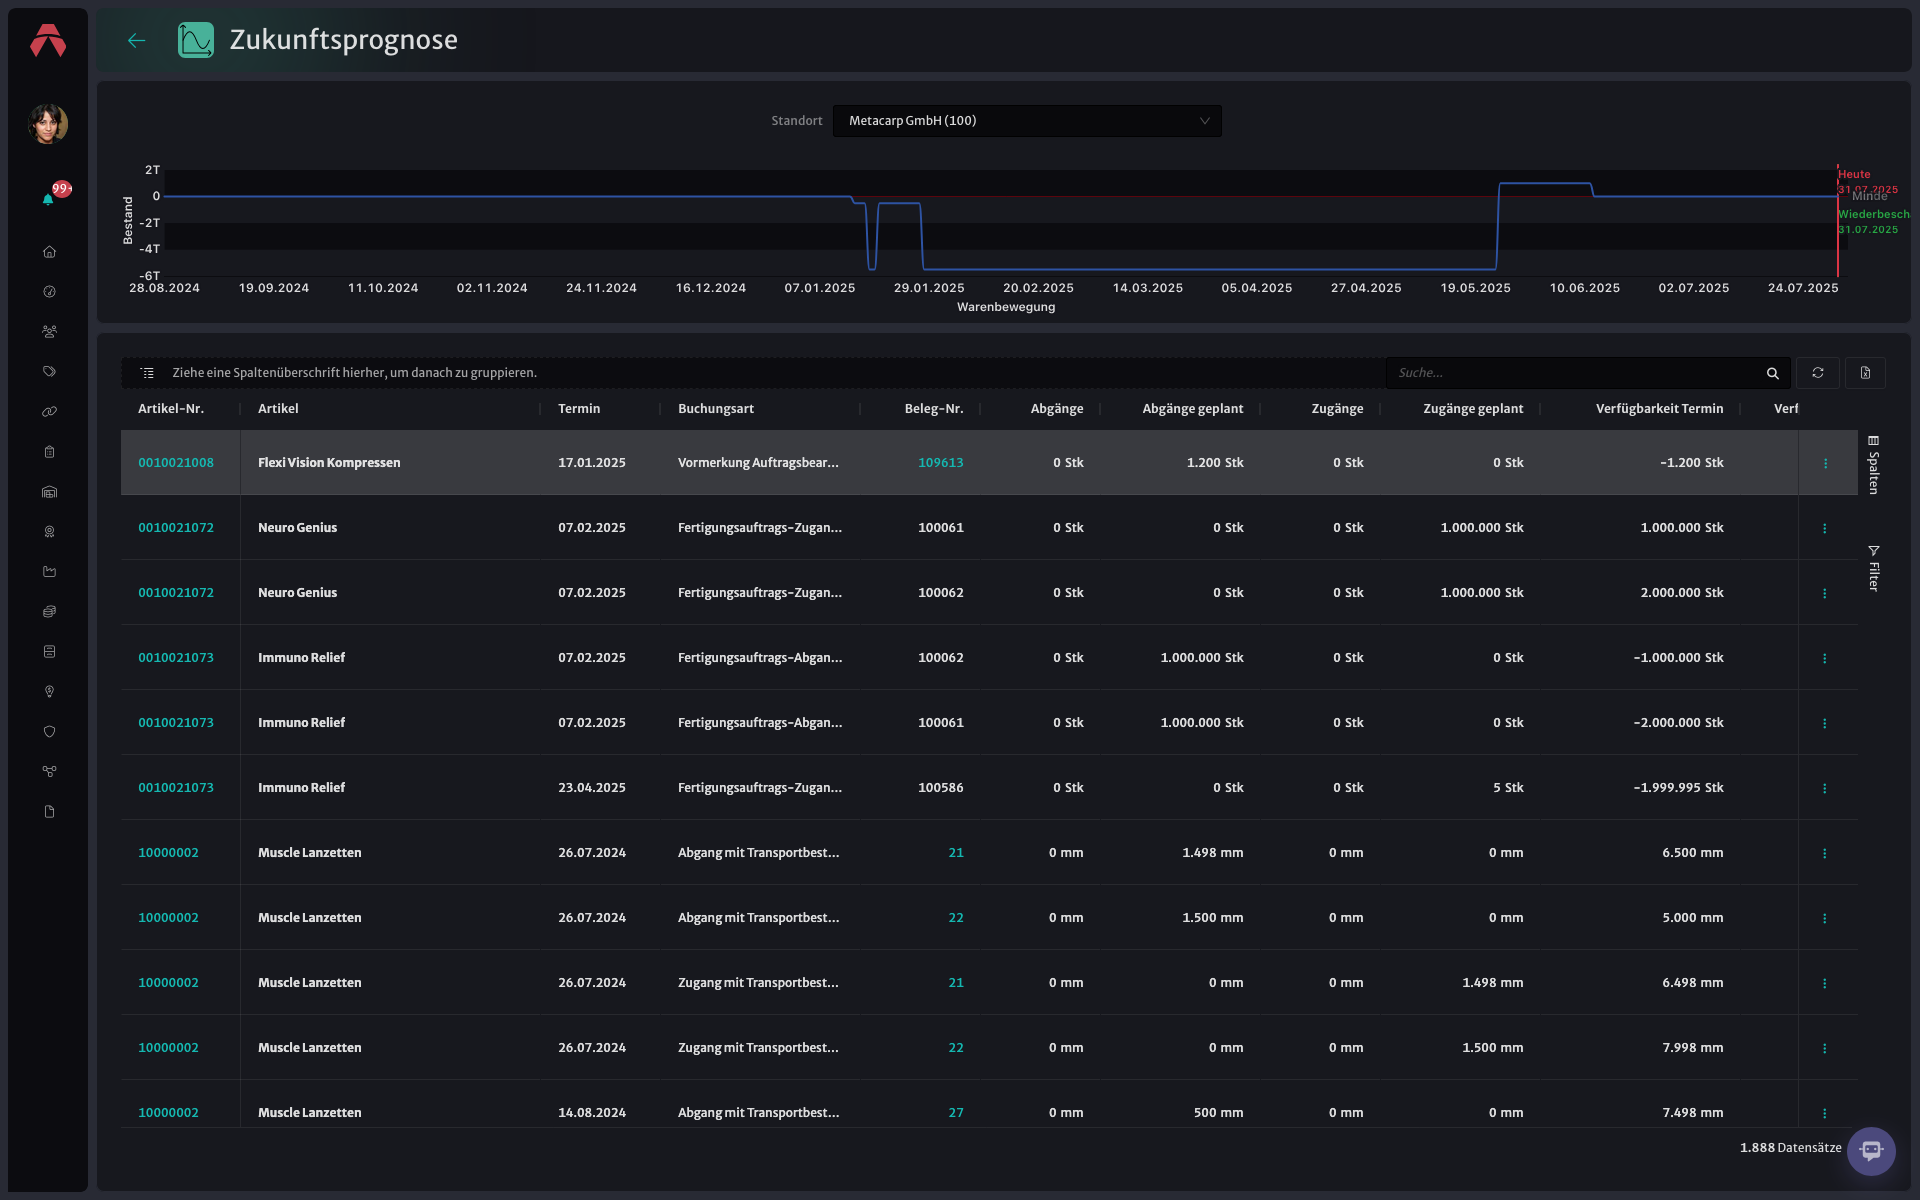
Task: Go back using the arrow icon
Action: click(137, 40)
